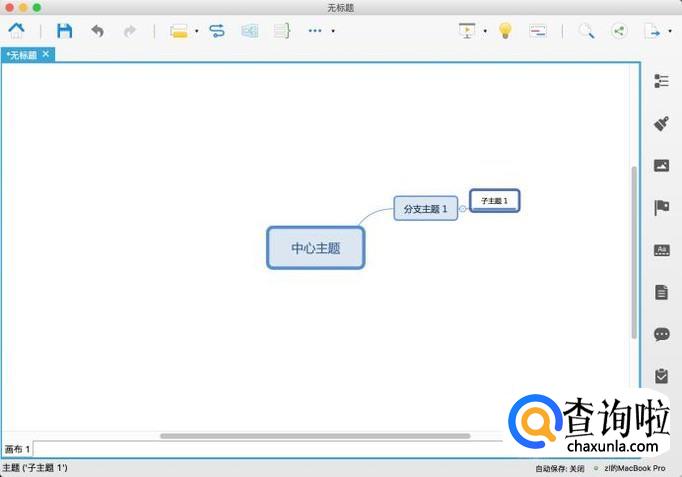Start presentation mode

[467, 31]
